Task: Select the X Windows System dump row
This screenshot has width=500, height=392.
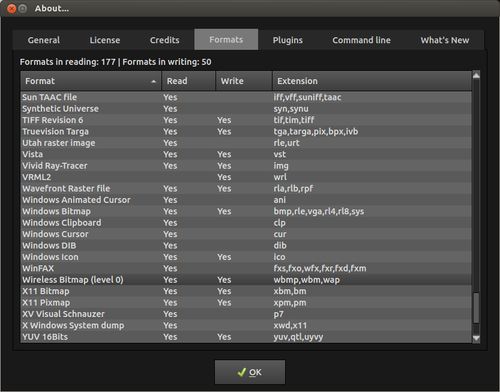Action: [246, 325]
